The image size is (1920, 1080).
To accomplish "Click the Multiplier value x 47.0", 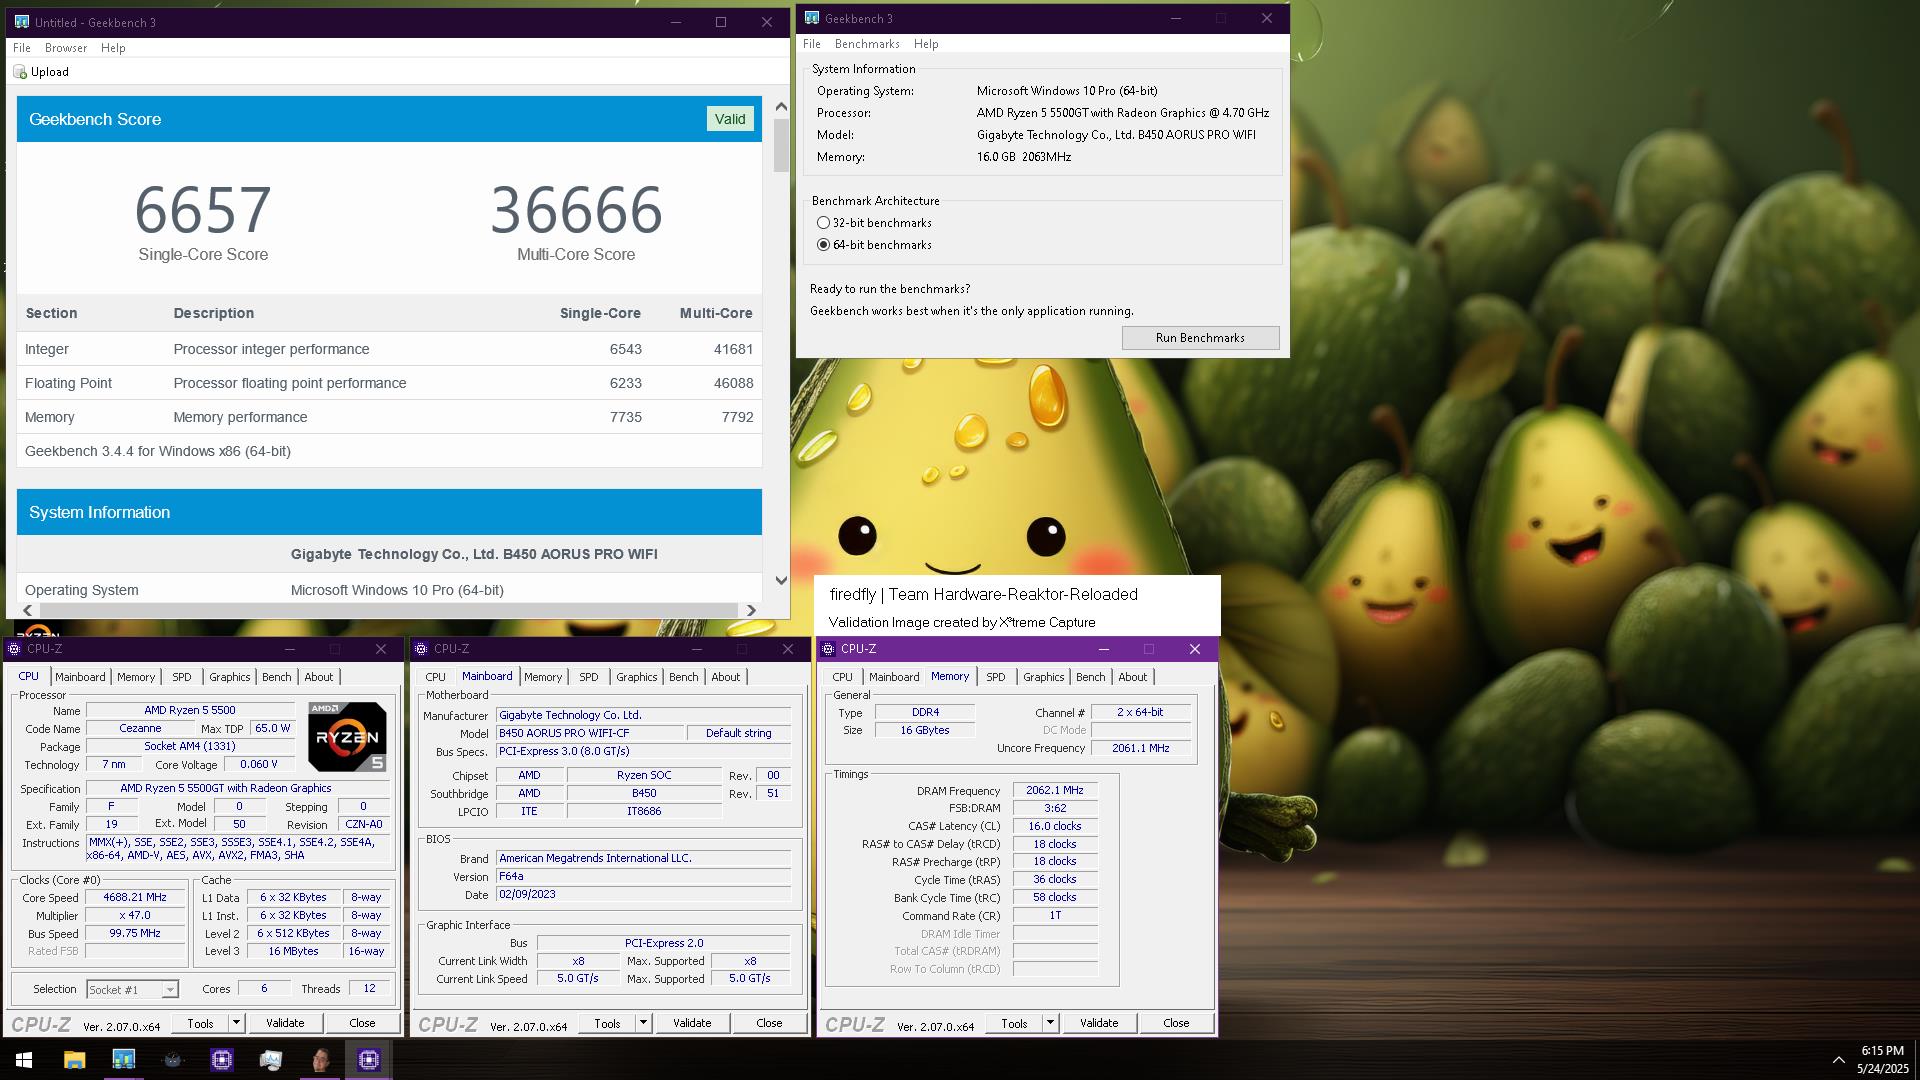I will [x=135, y=916].
